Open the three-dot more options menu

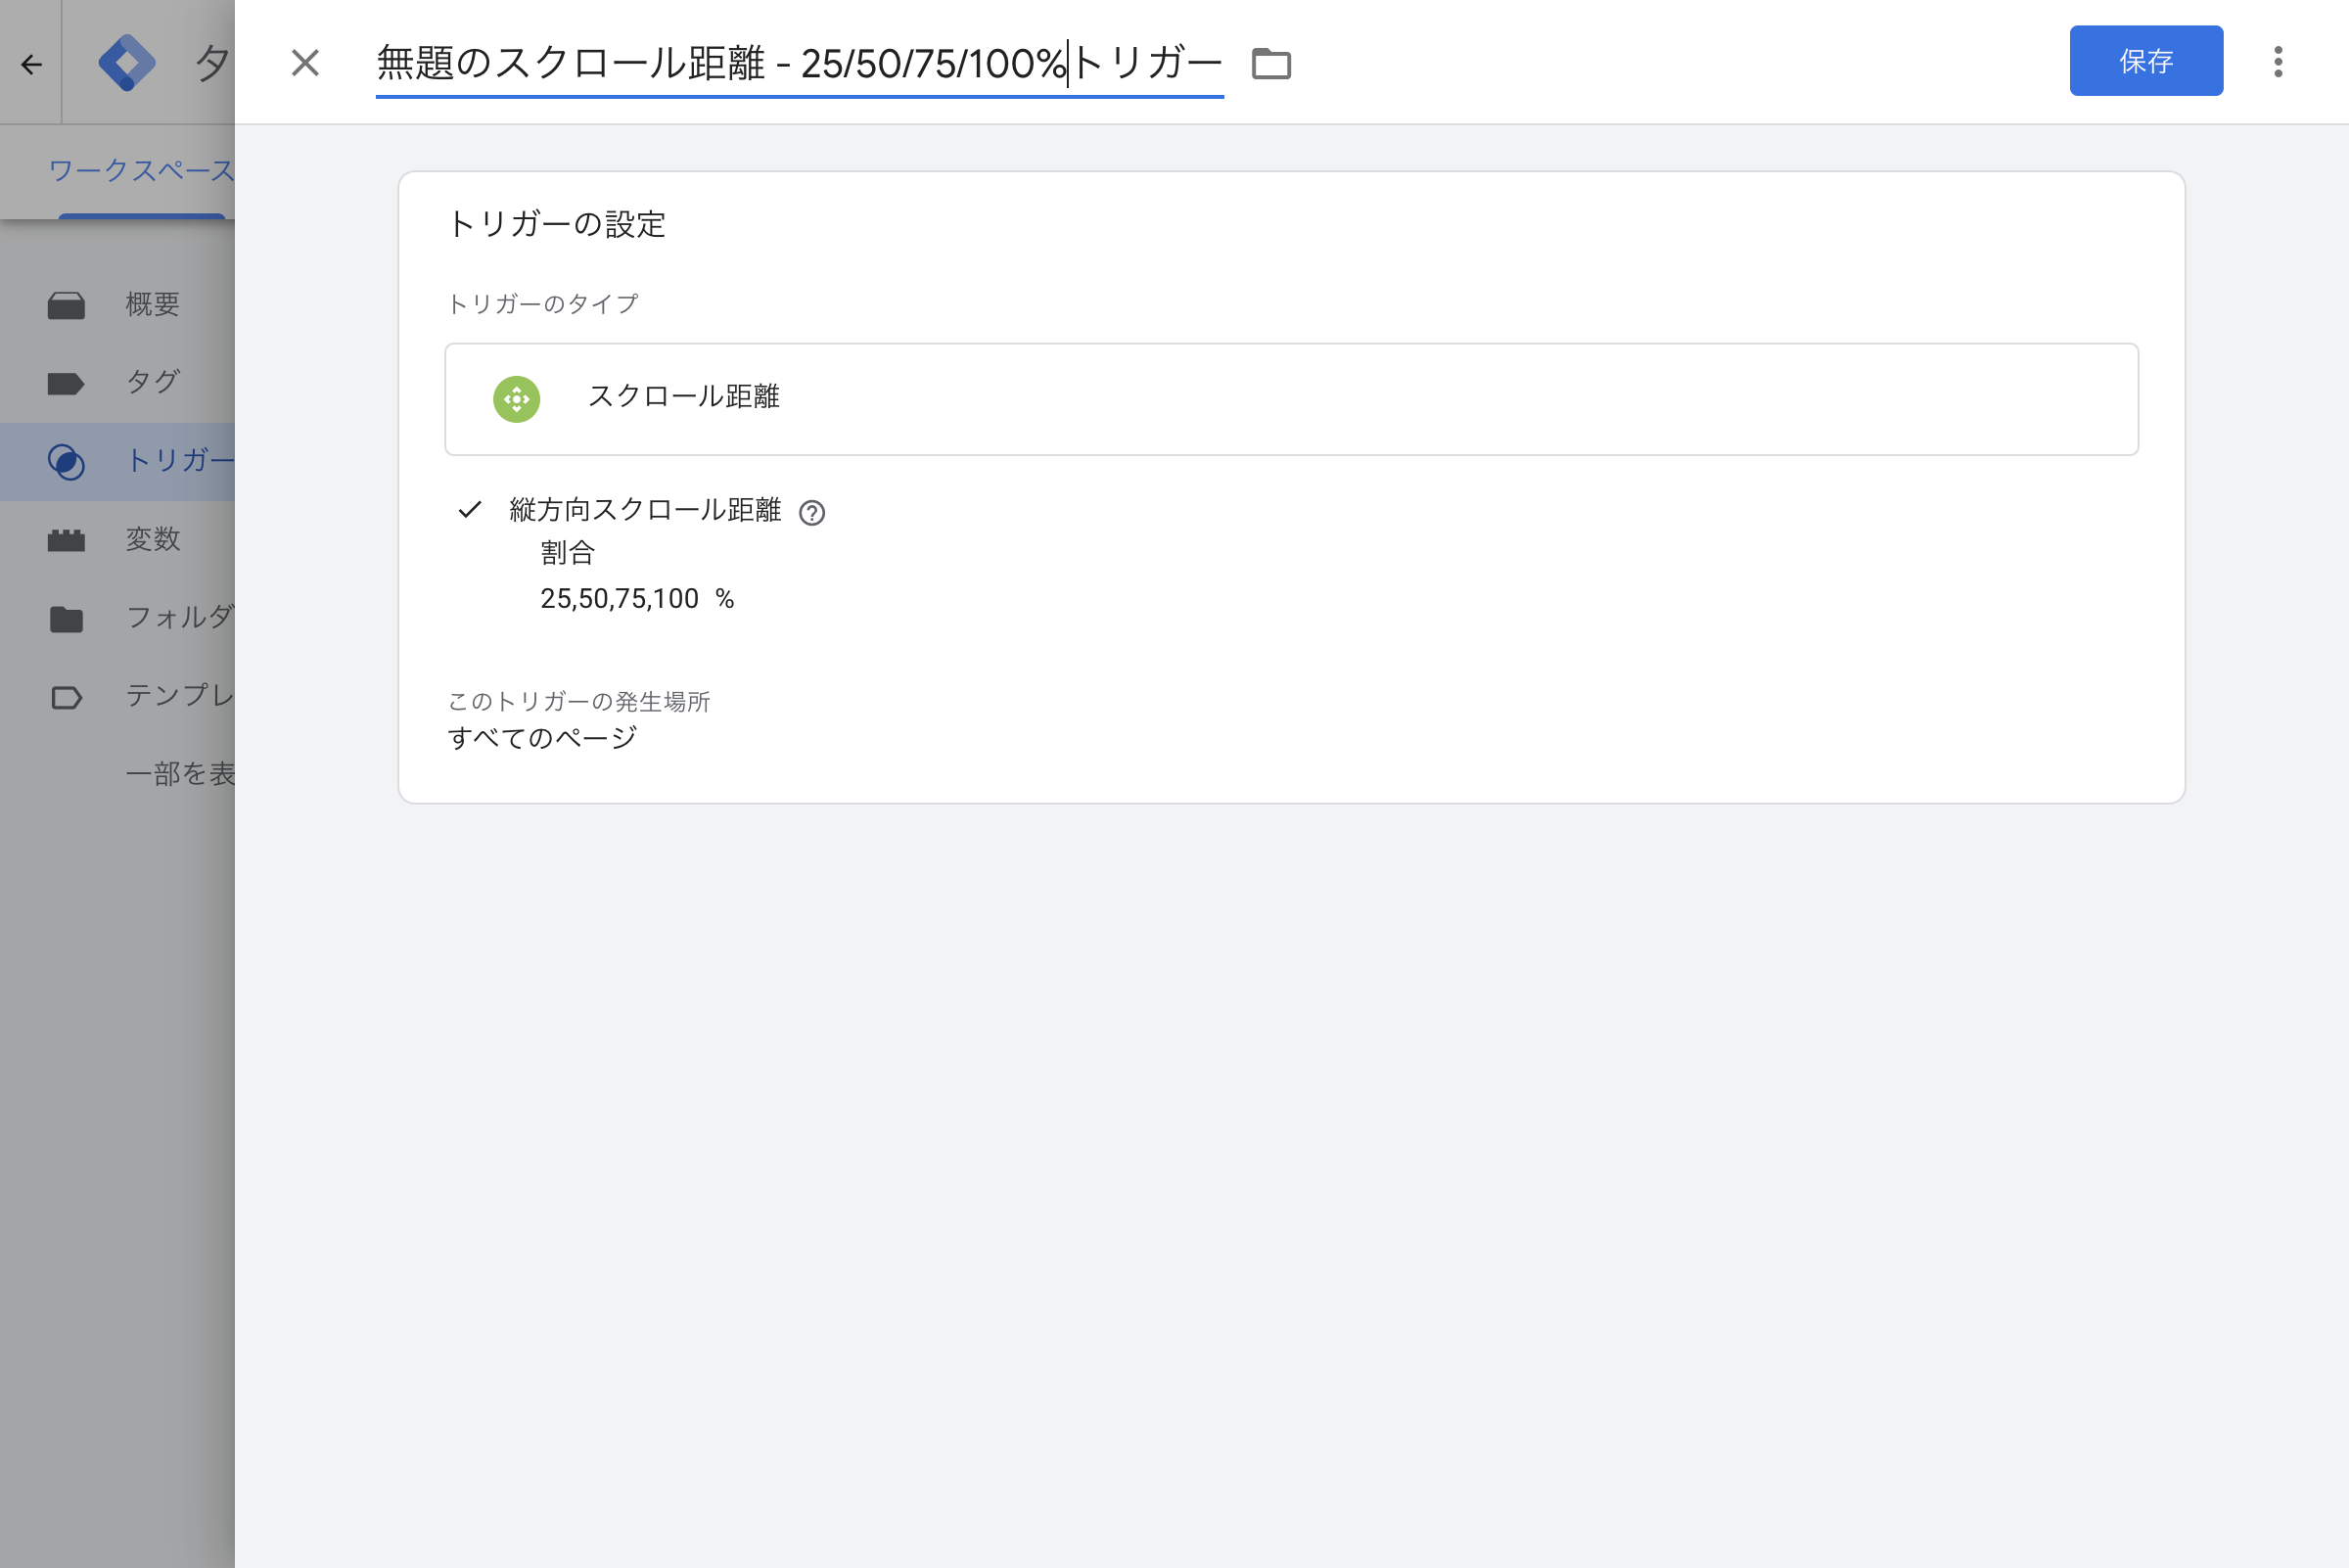(2278, 62)
